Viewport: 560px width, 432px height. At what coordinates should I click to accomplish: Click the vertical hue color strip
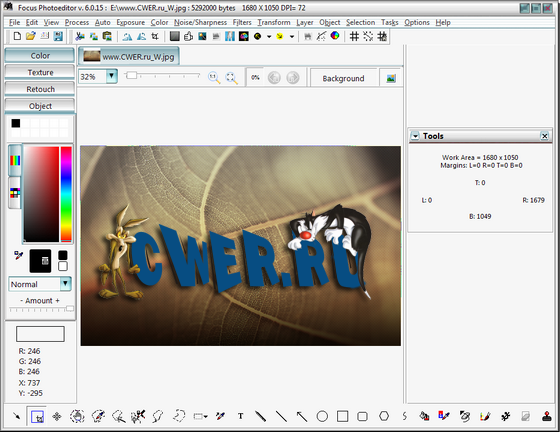pyautogui.click(x=66, y=194)
